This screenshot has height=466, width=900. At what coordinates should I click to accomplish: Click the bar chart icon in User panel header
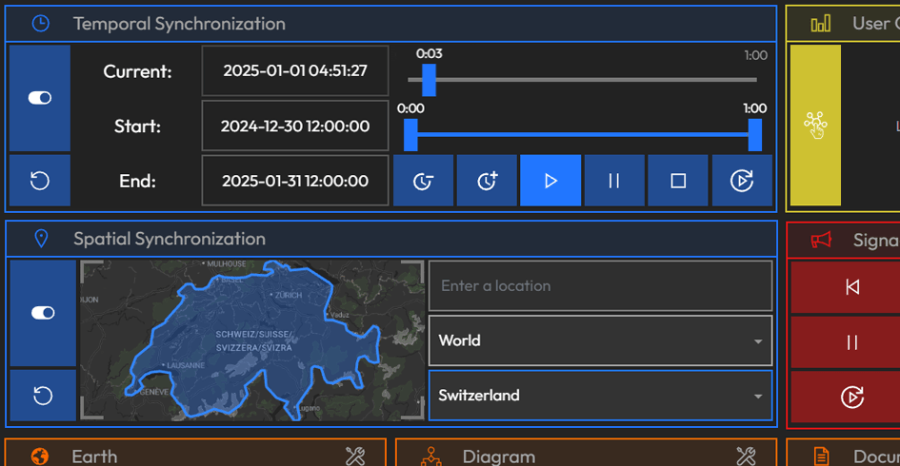[820, 24]
